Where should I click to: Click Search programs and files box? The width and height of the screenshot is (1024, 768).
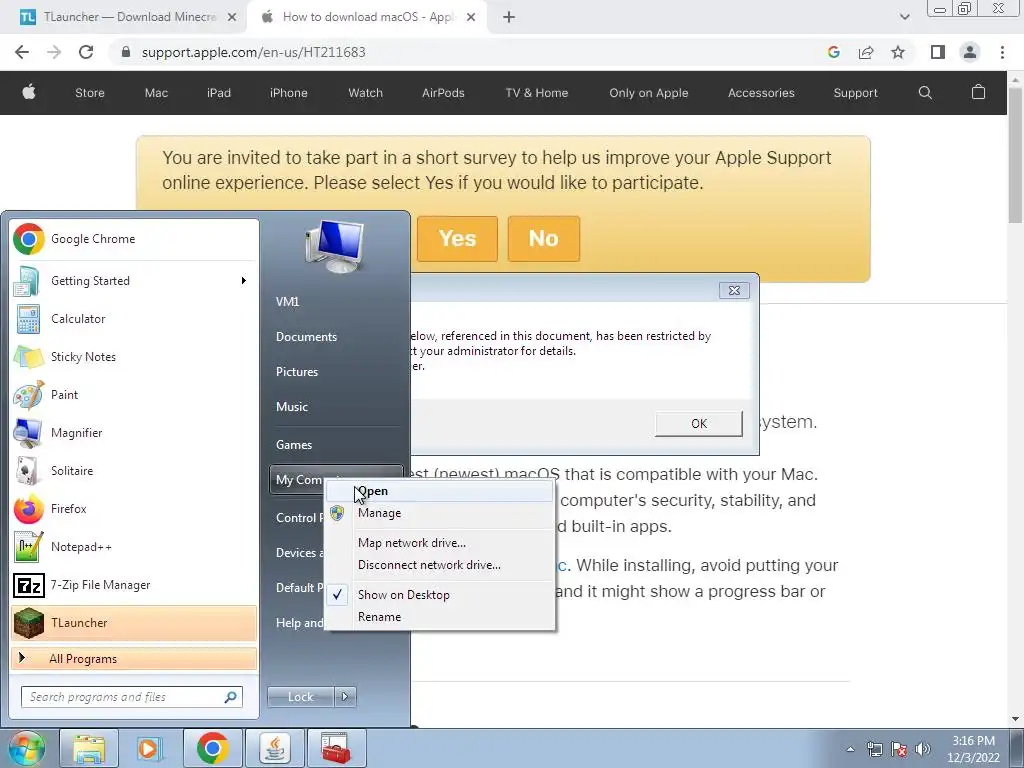[x=132, y=697]
